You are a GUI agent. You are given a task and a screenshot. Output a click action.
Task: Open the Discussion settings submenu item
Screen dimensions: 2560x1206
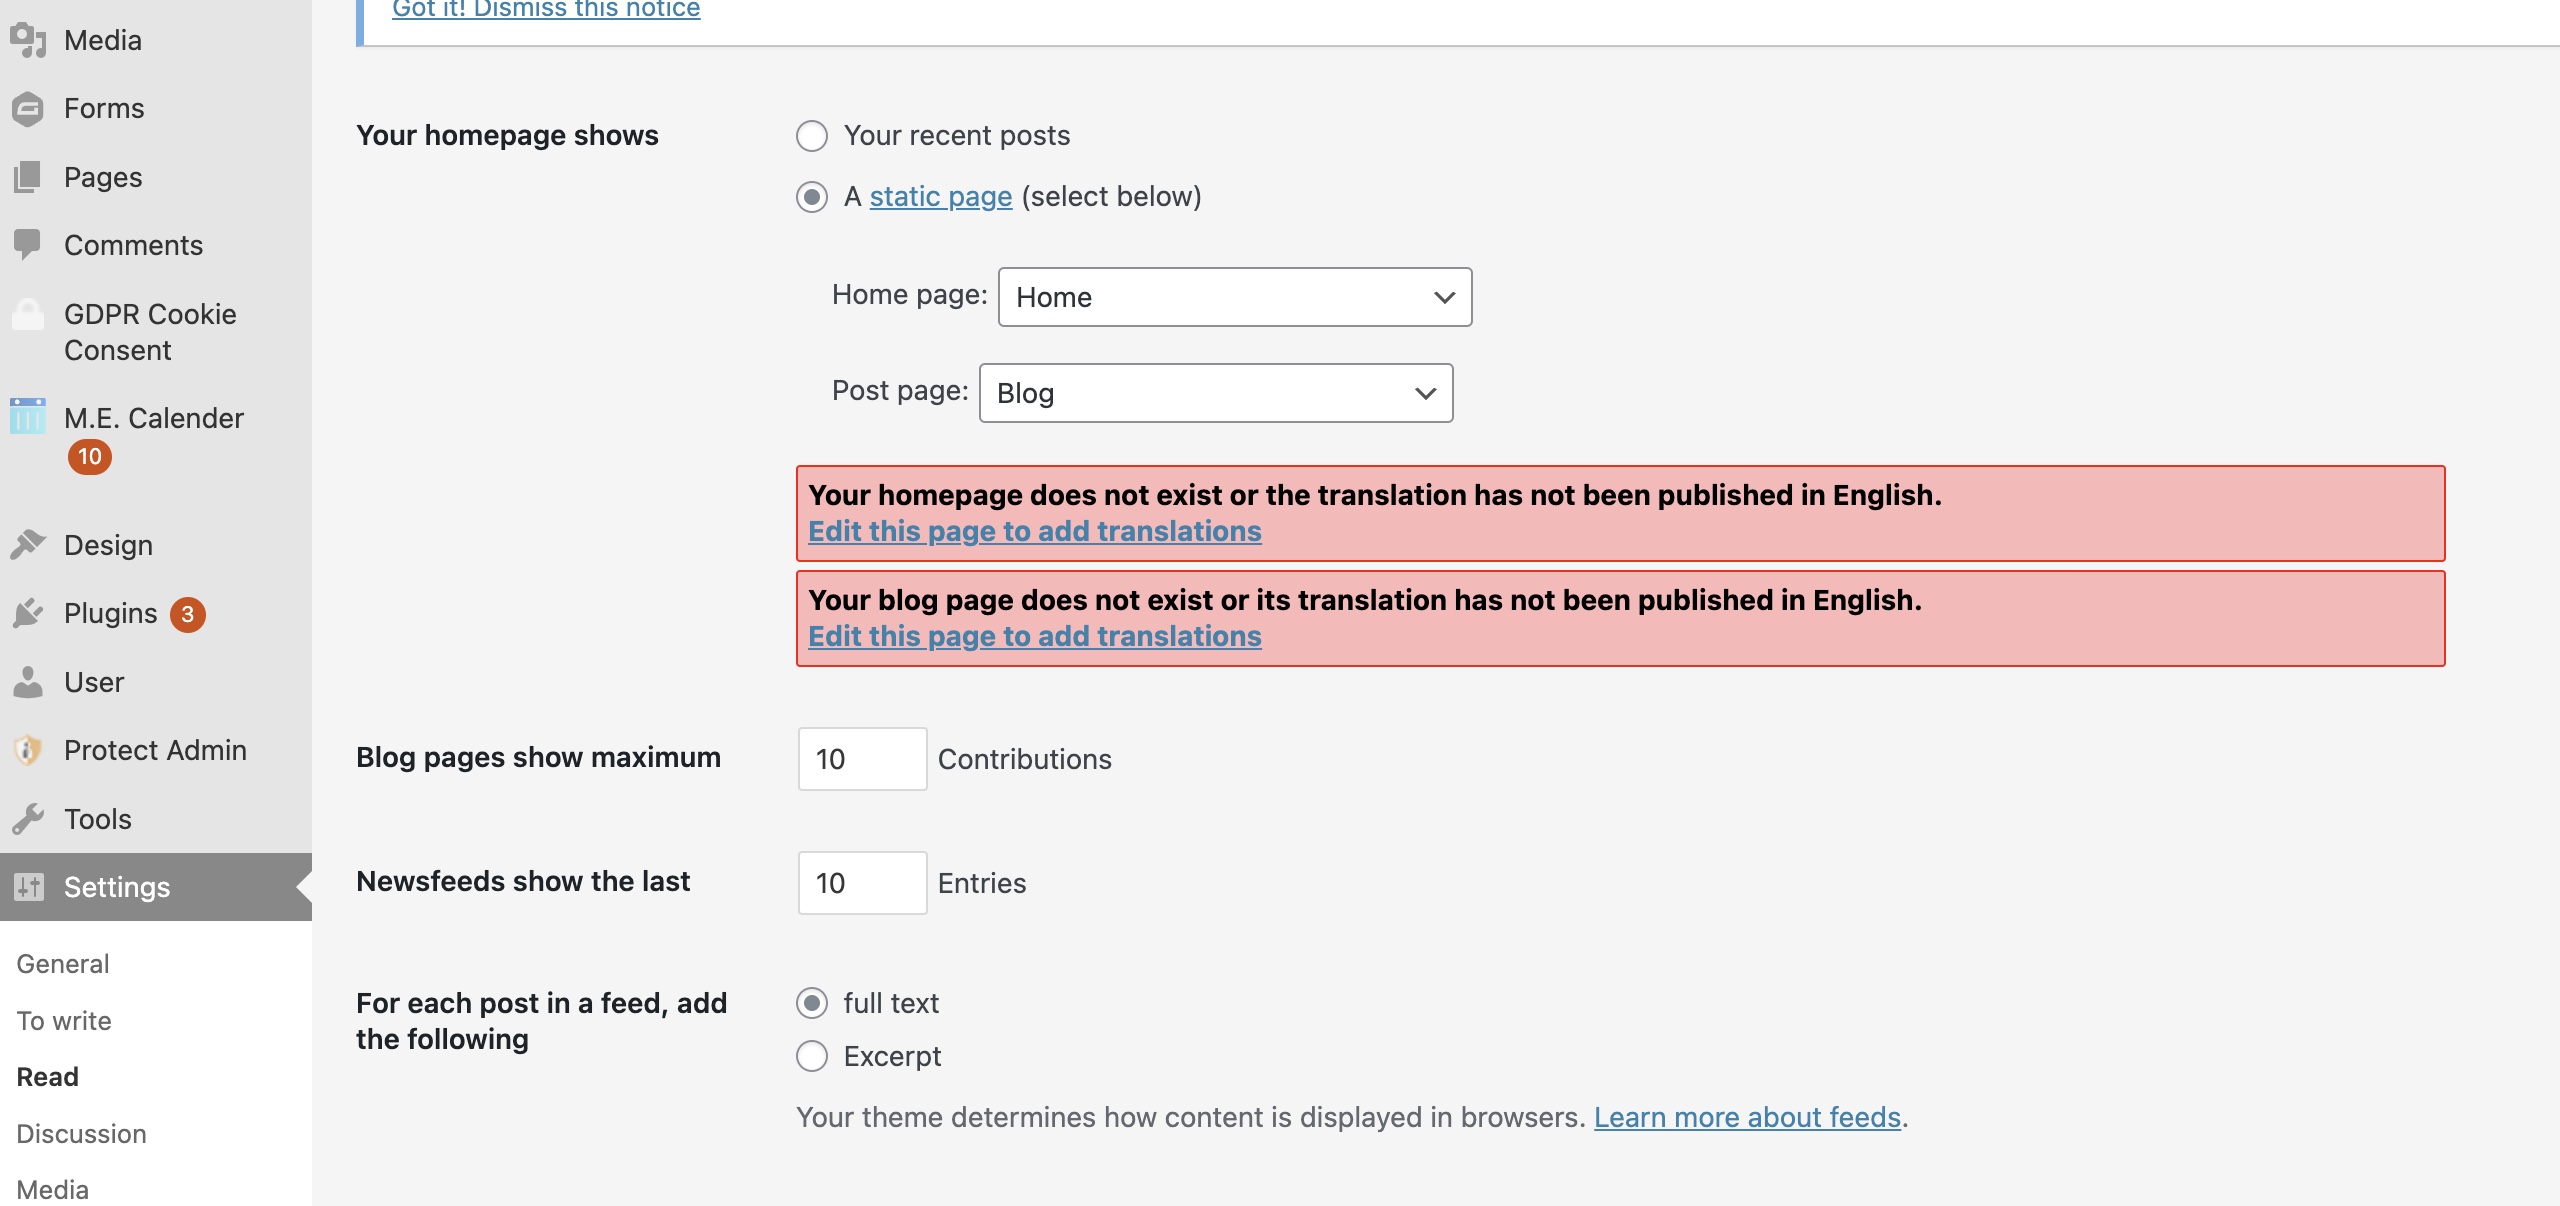[x=81, y=1133]
